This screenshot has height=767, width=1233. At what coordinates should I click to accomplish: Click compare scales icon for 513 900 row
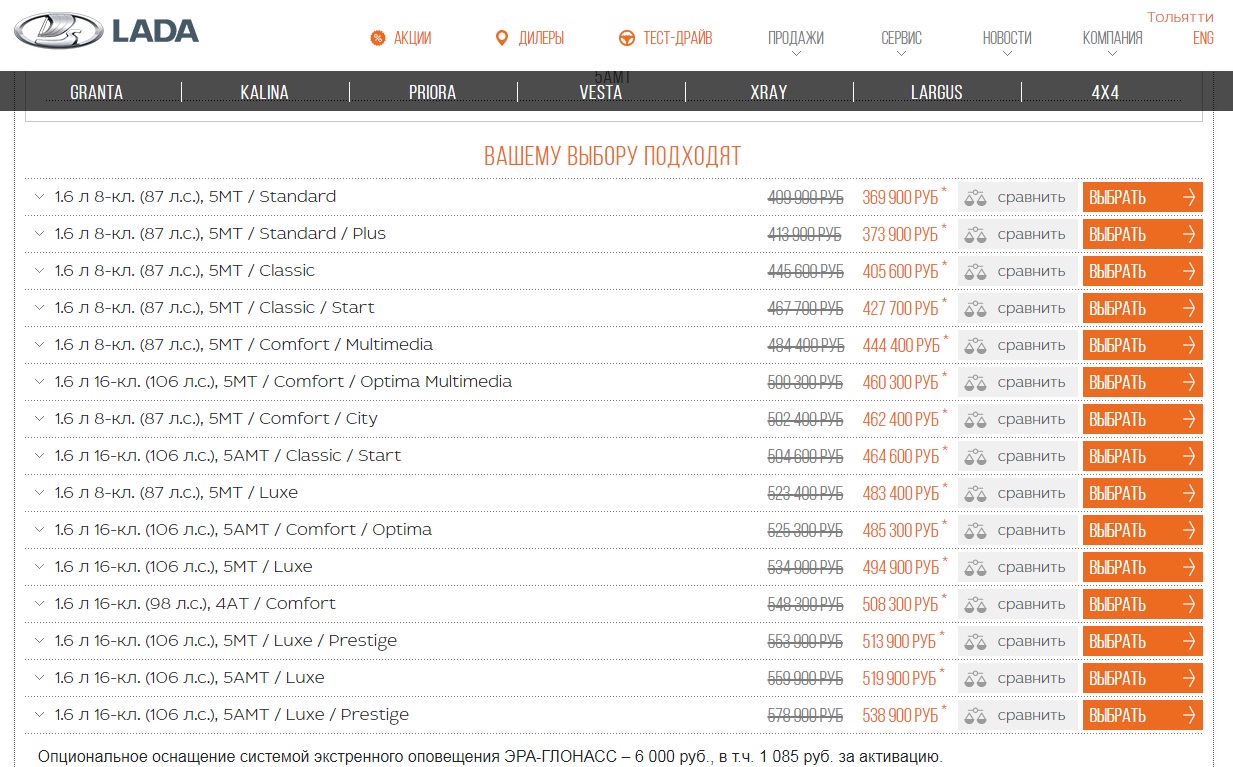[976, 641]
